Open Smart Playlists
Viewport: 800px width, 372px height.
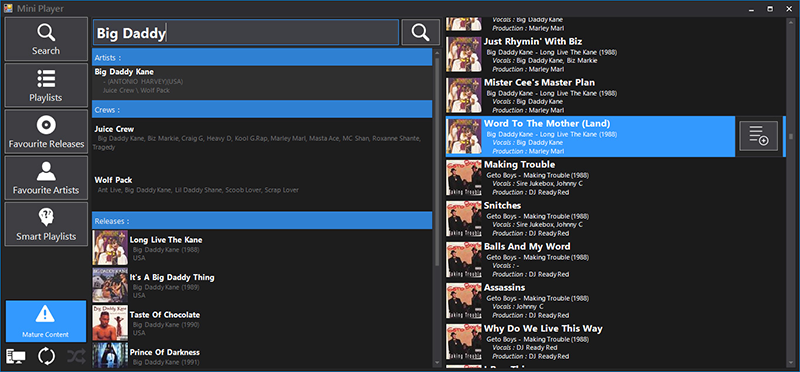pyautogui.click(x=46, y=224)
